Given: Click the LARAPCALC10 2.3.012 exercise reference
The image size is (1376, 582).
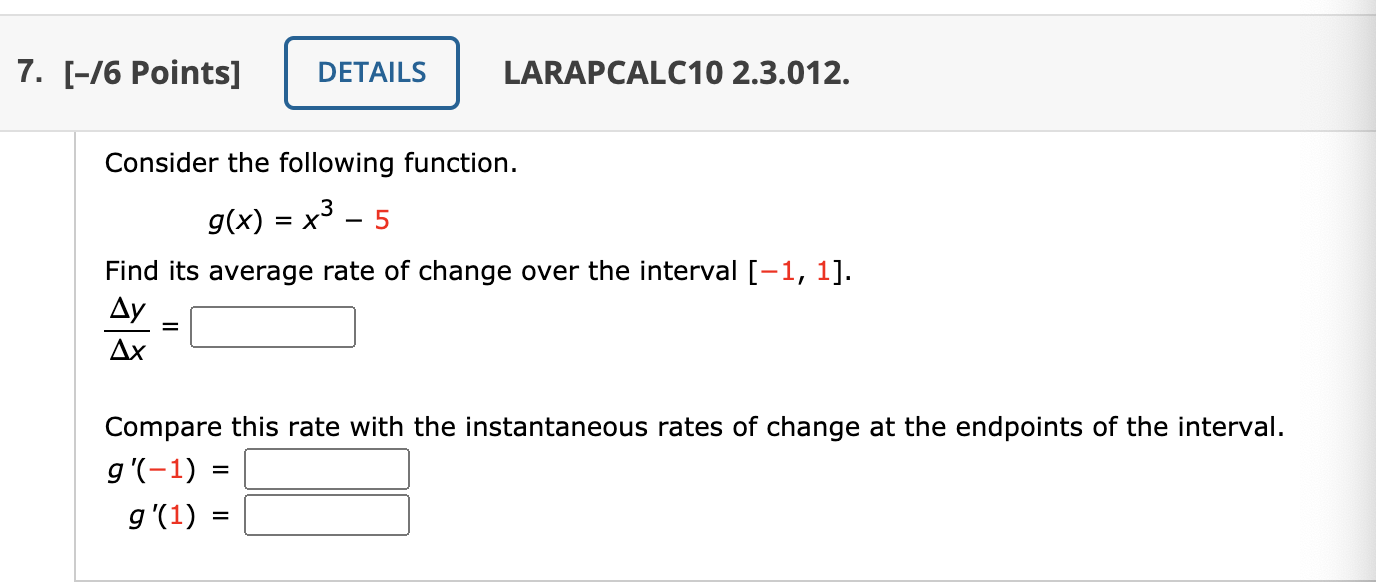Looking at the screenshot, I should click(x=676, y=73).
